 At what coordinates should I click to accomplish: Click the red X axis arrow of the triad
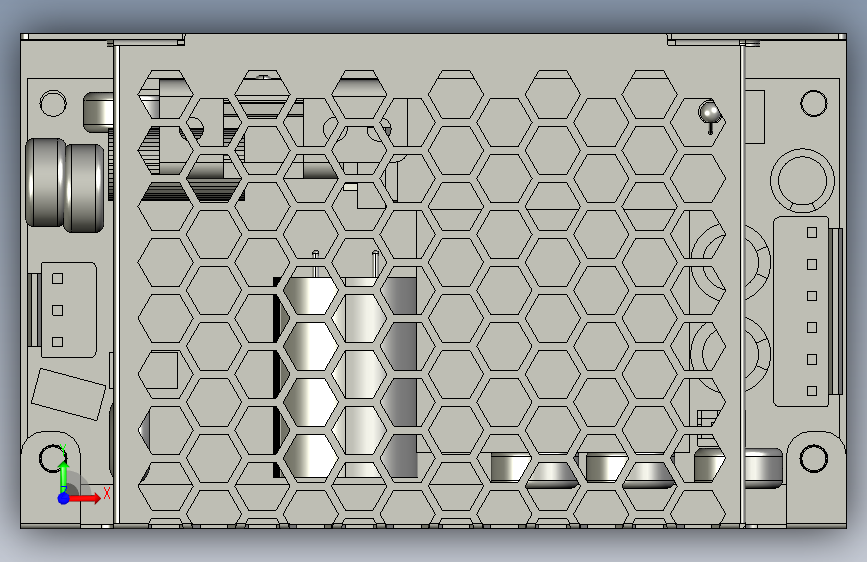pyautogui.click(x=85, y=498)
